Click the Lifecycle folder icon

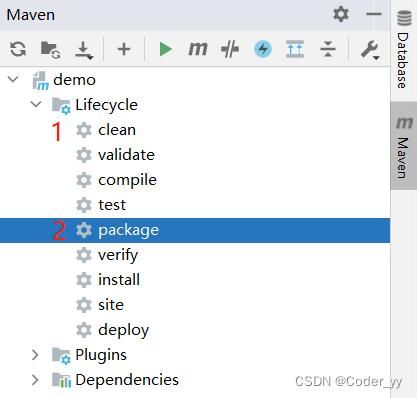61,106
